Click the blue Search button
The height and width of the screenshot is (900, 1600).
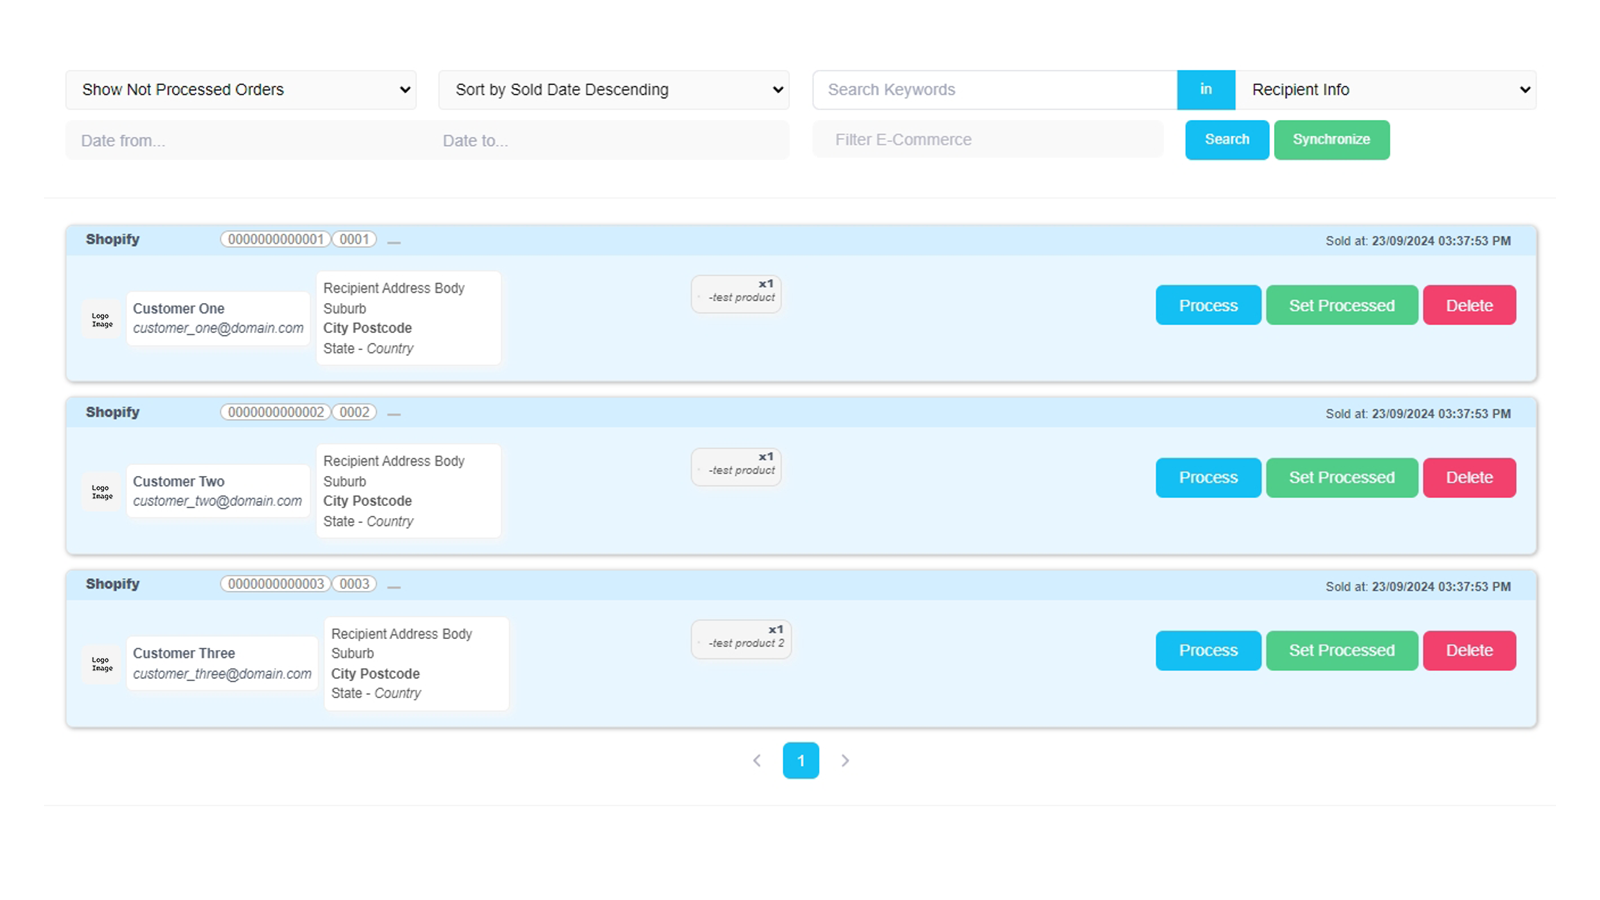click(x=1227, y=140)
